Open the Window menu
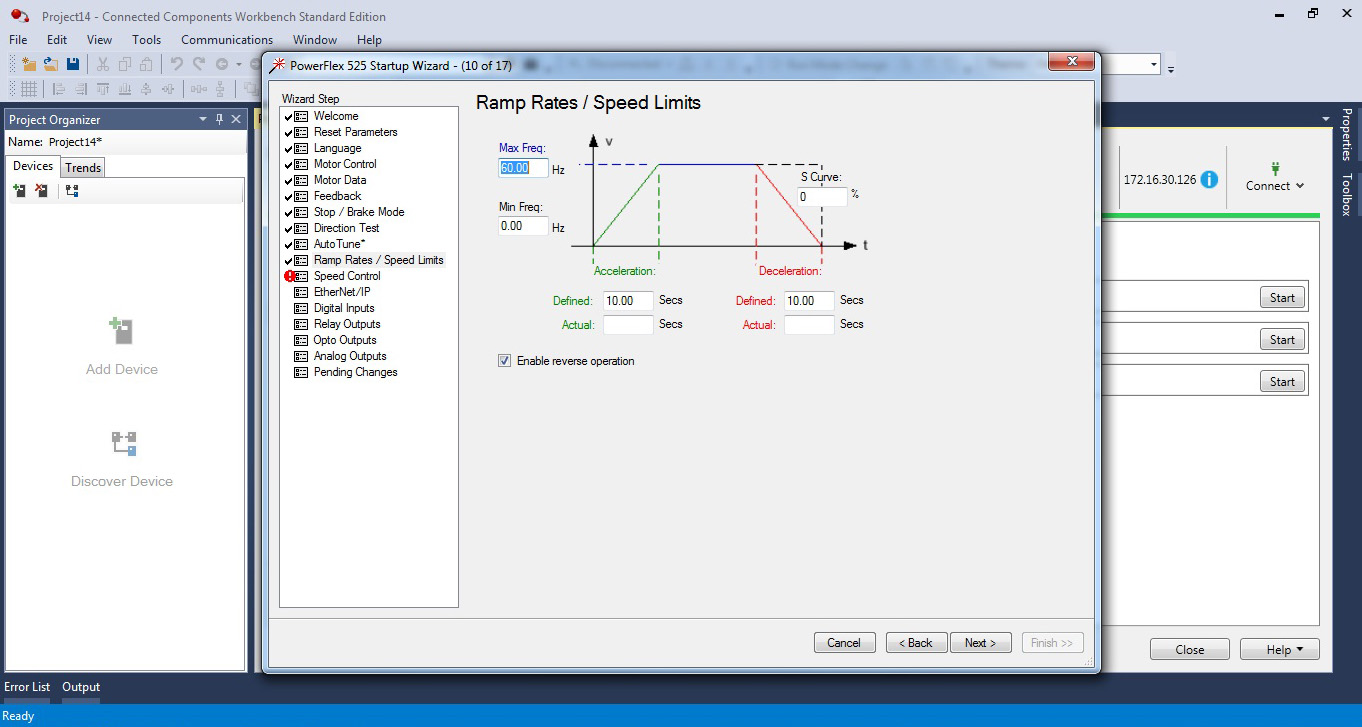Screen dimensions: 1362x727 click(x=315, y=40)
